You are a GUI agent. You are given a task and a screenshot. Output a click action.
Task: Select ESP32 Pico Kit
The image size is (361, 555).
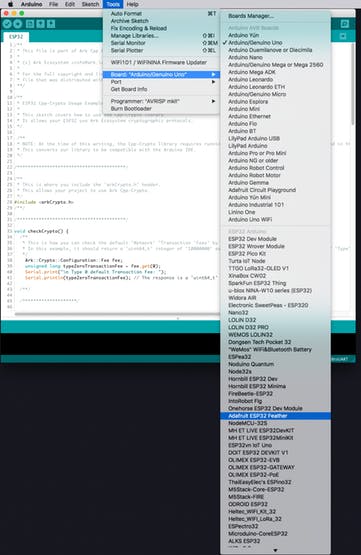pos(275,254)
